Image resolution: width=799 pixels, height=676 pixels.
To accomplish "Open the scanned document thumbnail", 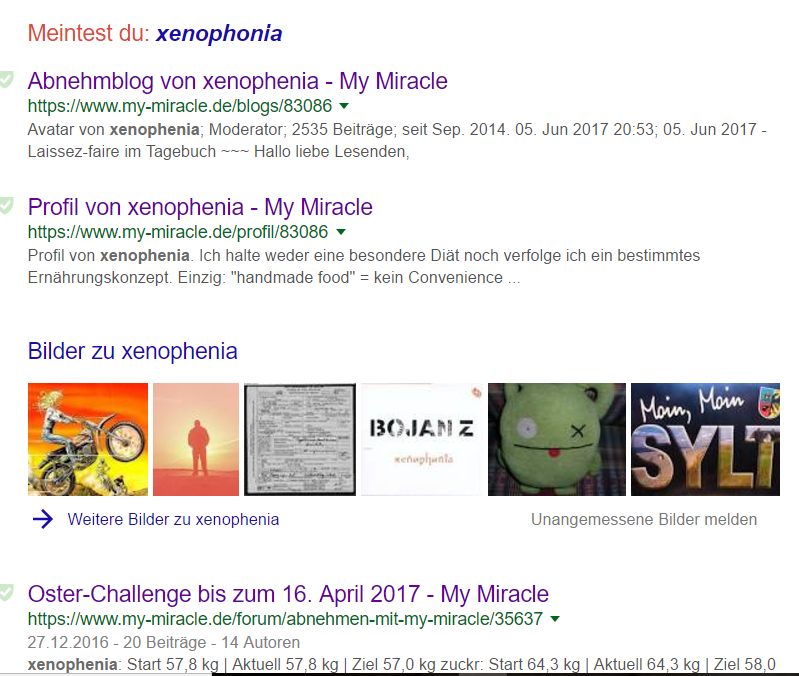I will tap(300, 439).
